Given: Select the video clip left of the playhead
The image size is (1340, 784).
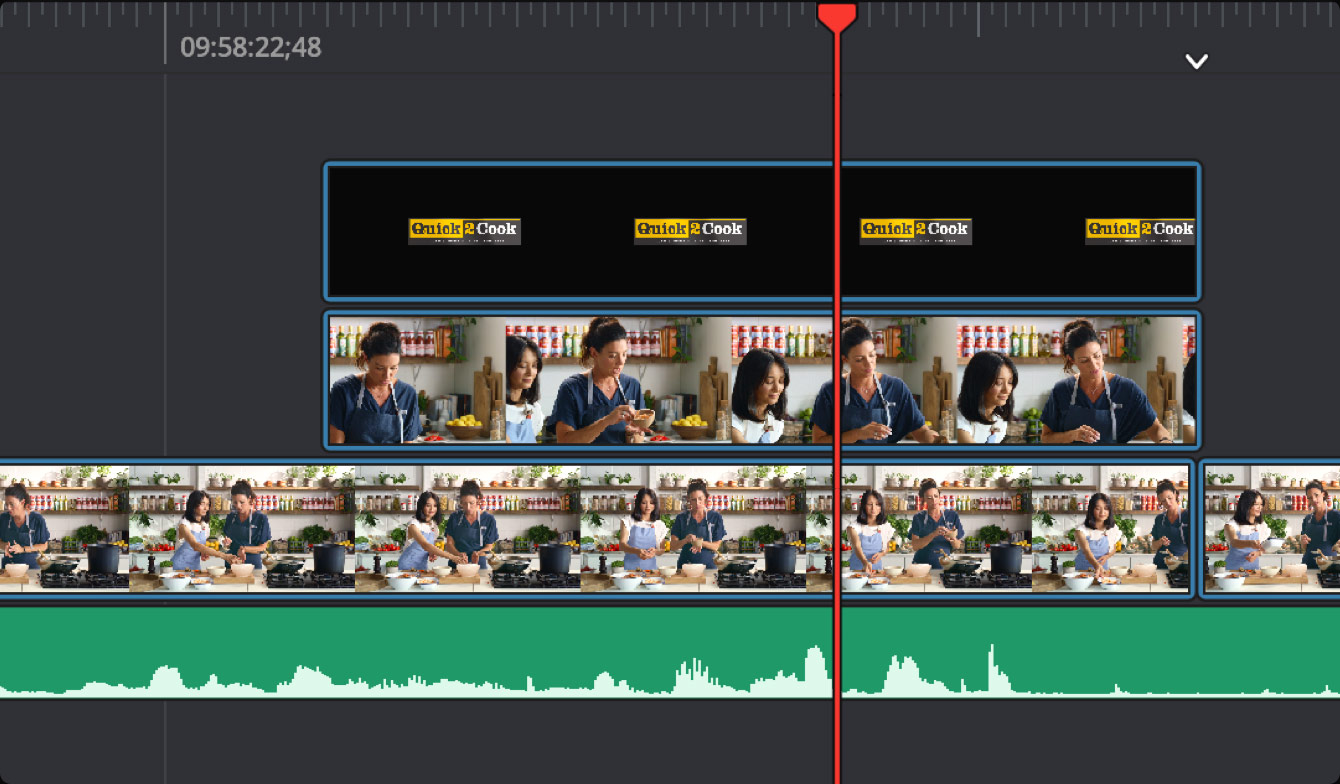Looking at the screenshot, I should [600, 380].
